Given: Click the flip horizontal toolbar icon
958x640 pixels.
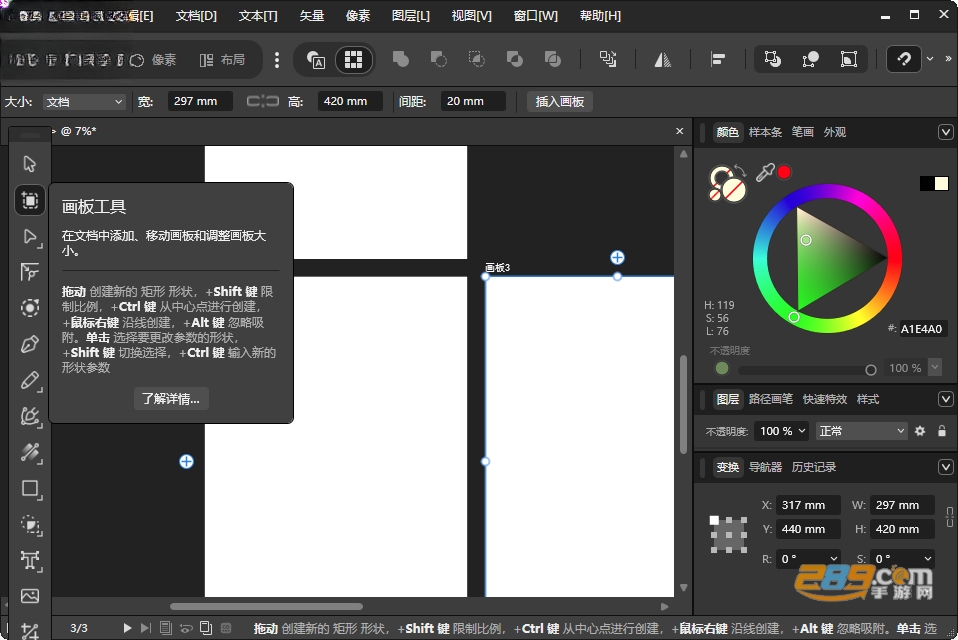Looking at the screenshot, I should click(663, 59).
